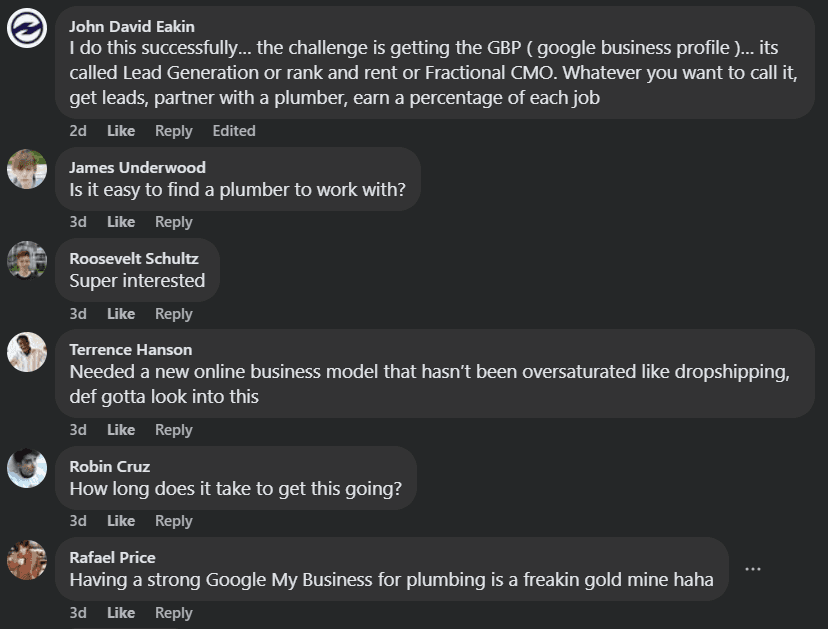Open John David Eakin's profile picture
The width and height of the screenshot is (828, 629).
pyautogui.click(x=27, y=28)
